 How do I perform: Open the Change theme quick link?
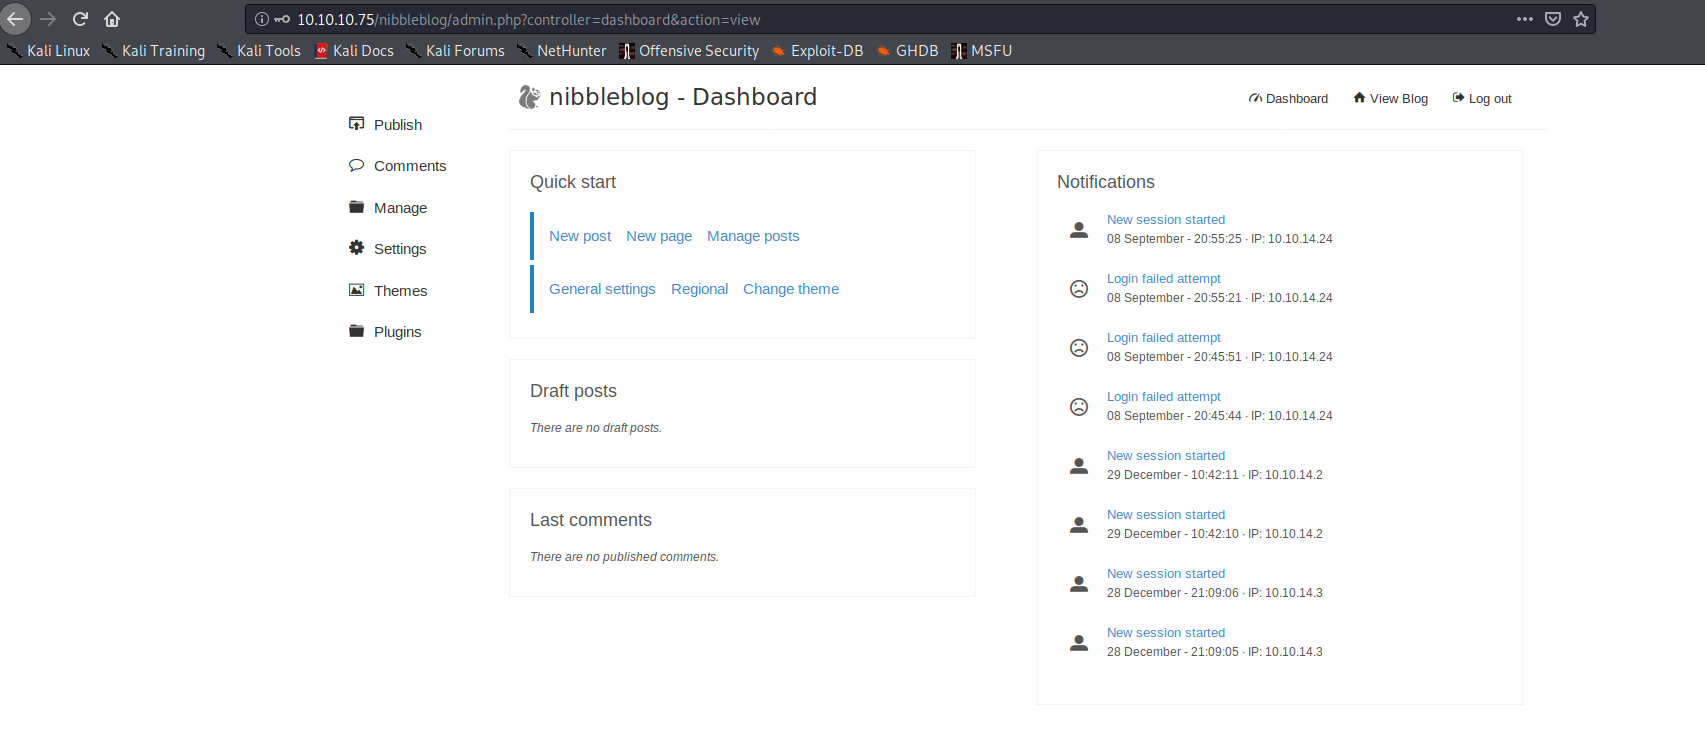790,289
